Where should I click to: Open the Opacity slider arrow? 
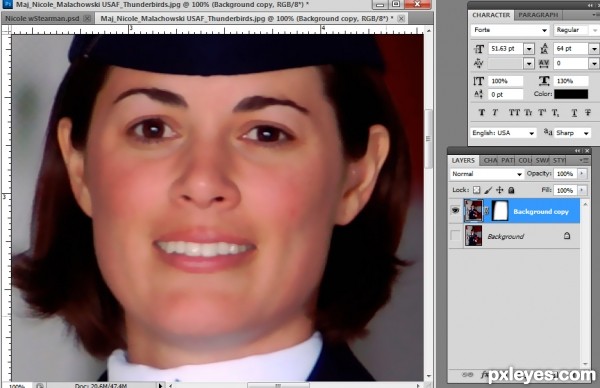[x=582, y=174]
